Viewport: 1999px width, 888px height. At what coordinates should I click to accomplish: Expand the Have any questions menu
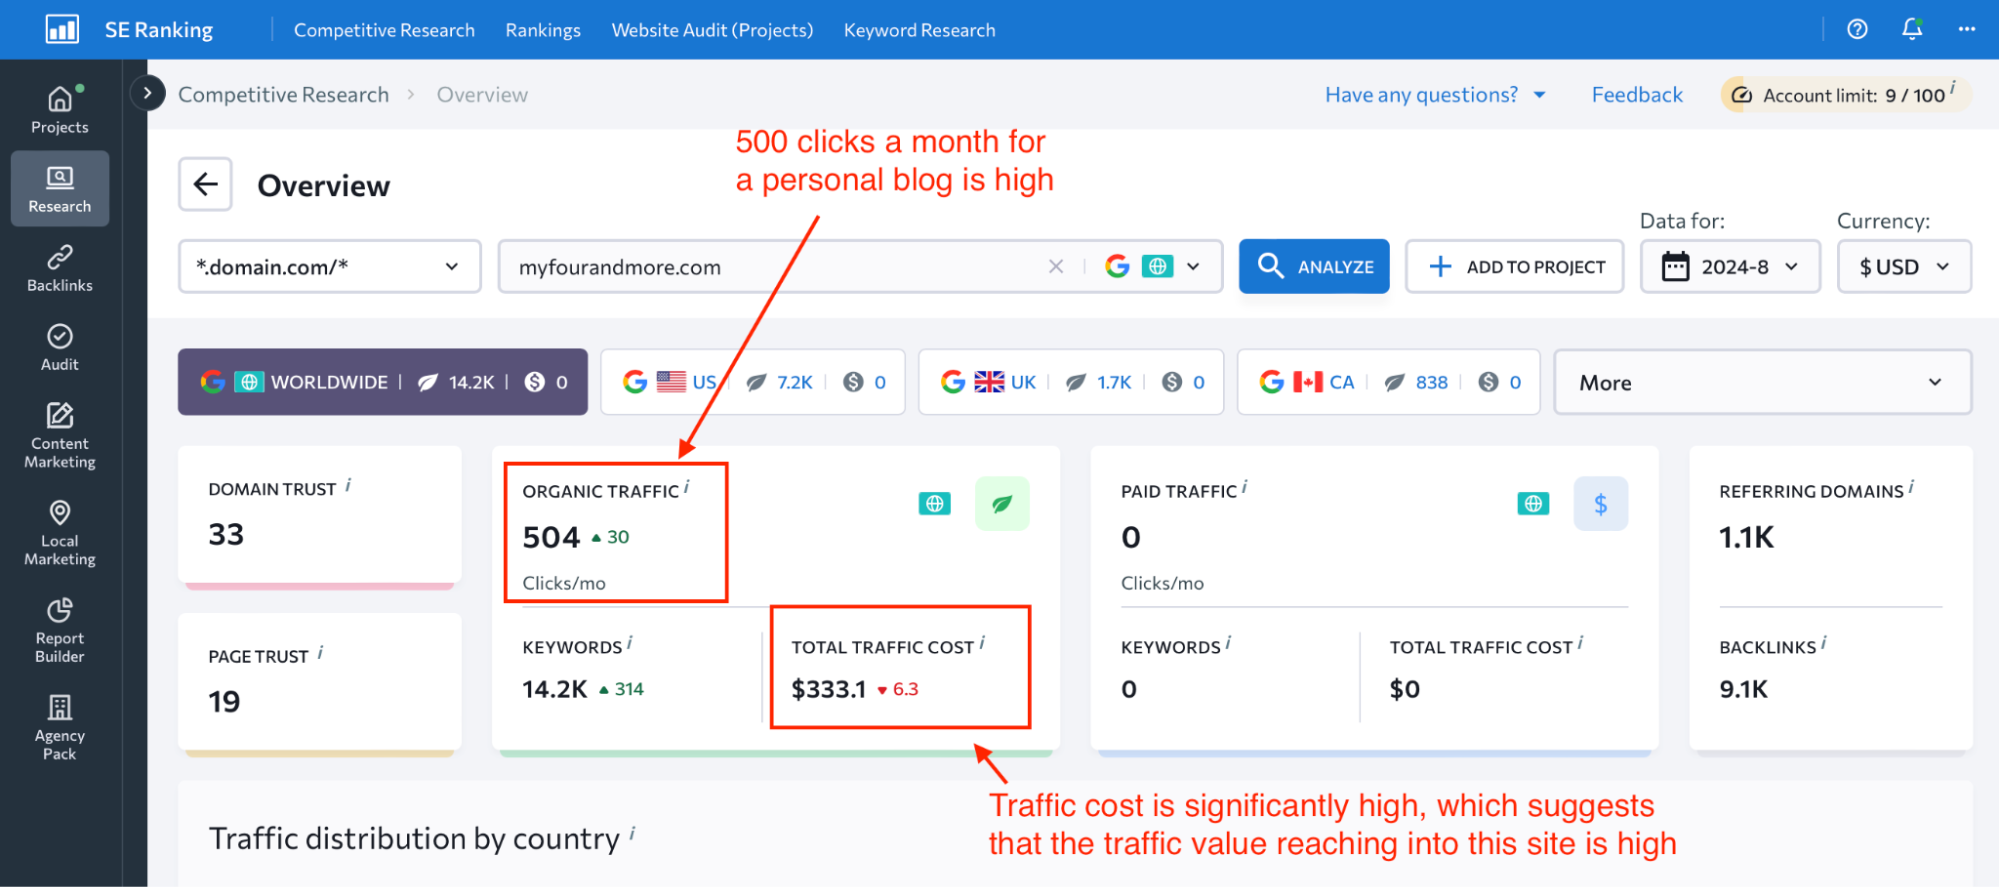(x=1435, y=95)
